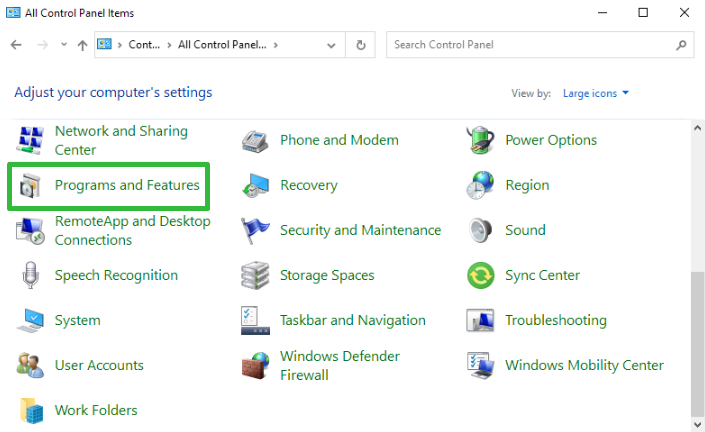The height and width of the screenshot is (432, 705).
Task: Open the Network and Sharing Center icon
Action: [31, 140]
